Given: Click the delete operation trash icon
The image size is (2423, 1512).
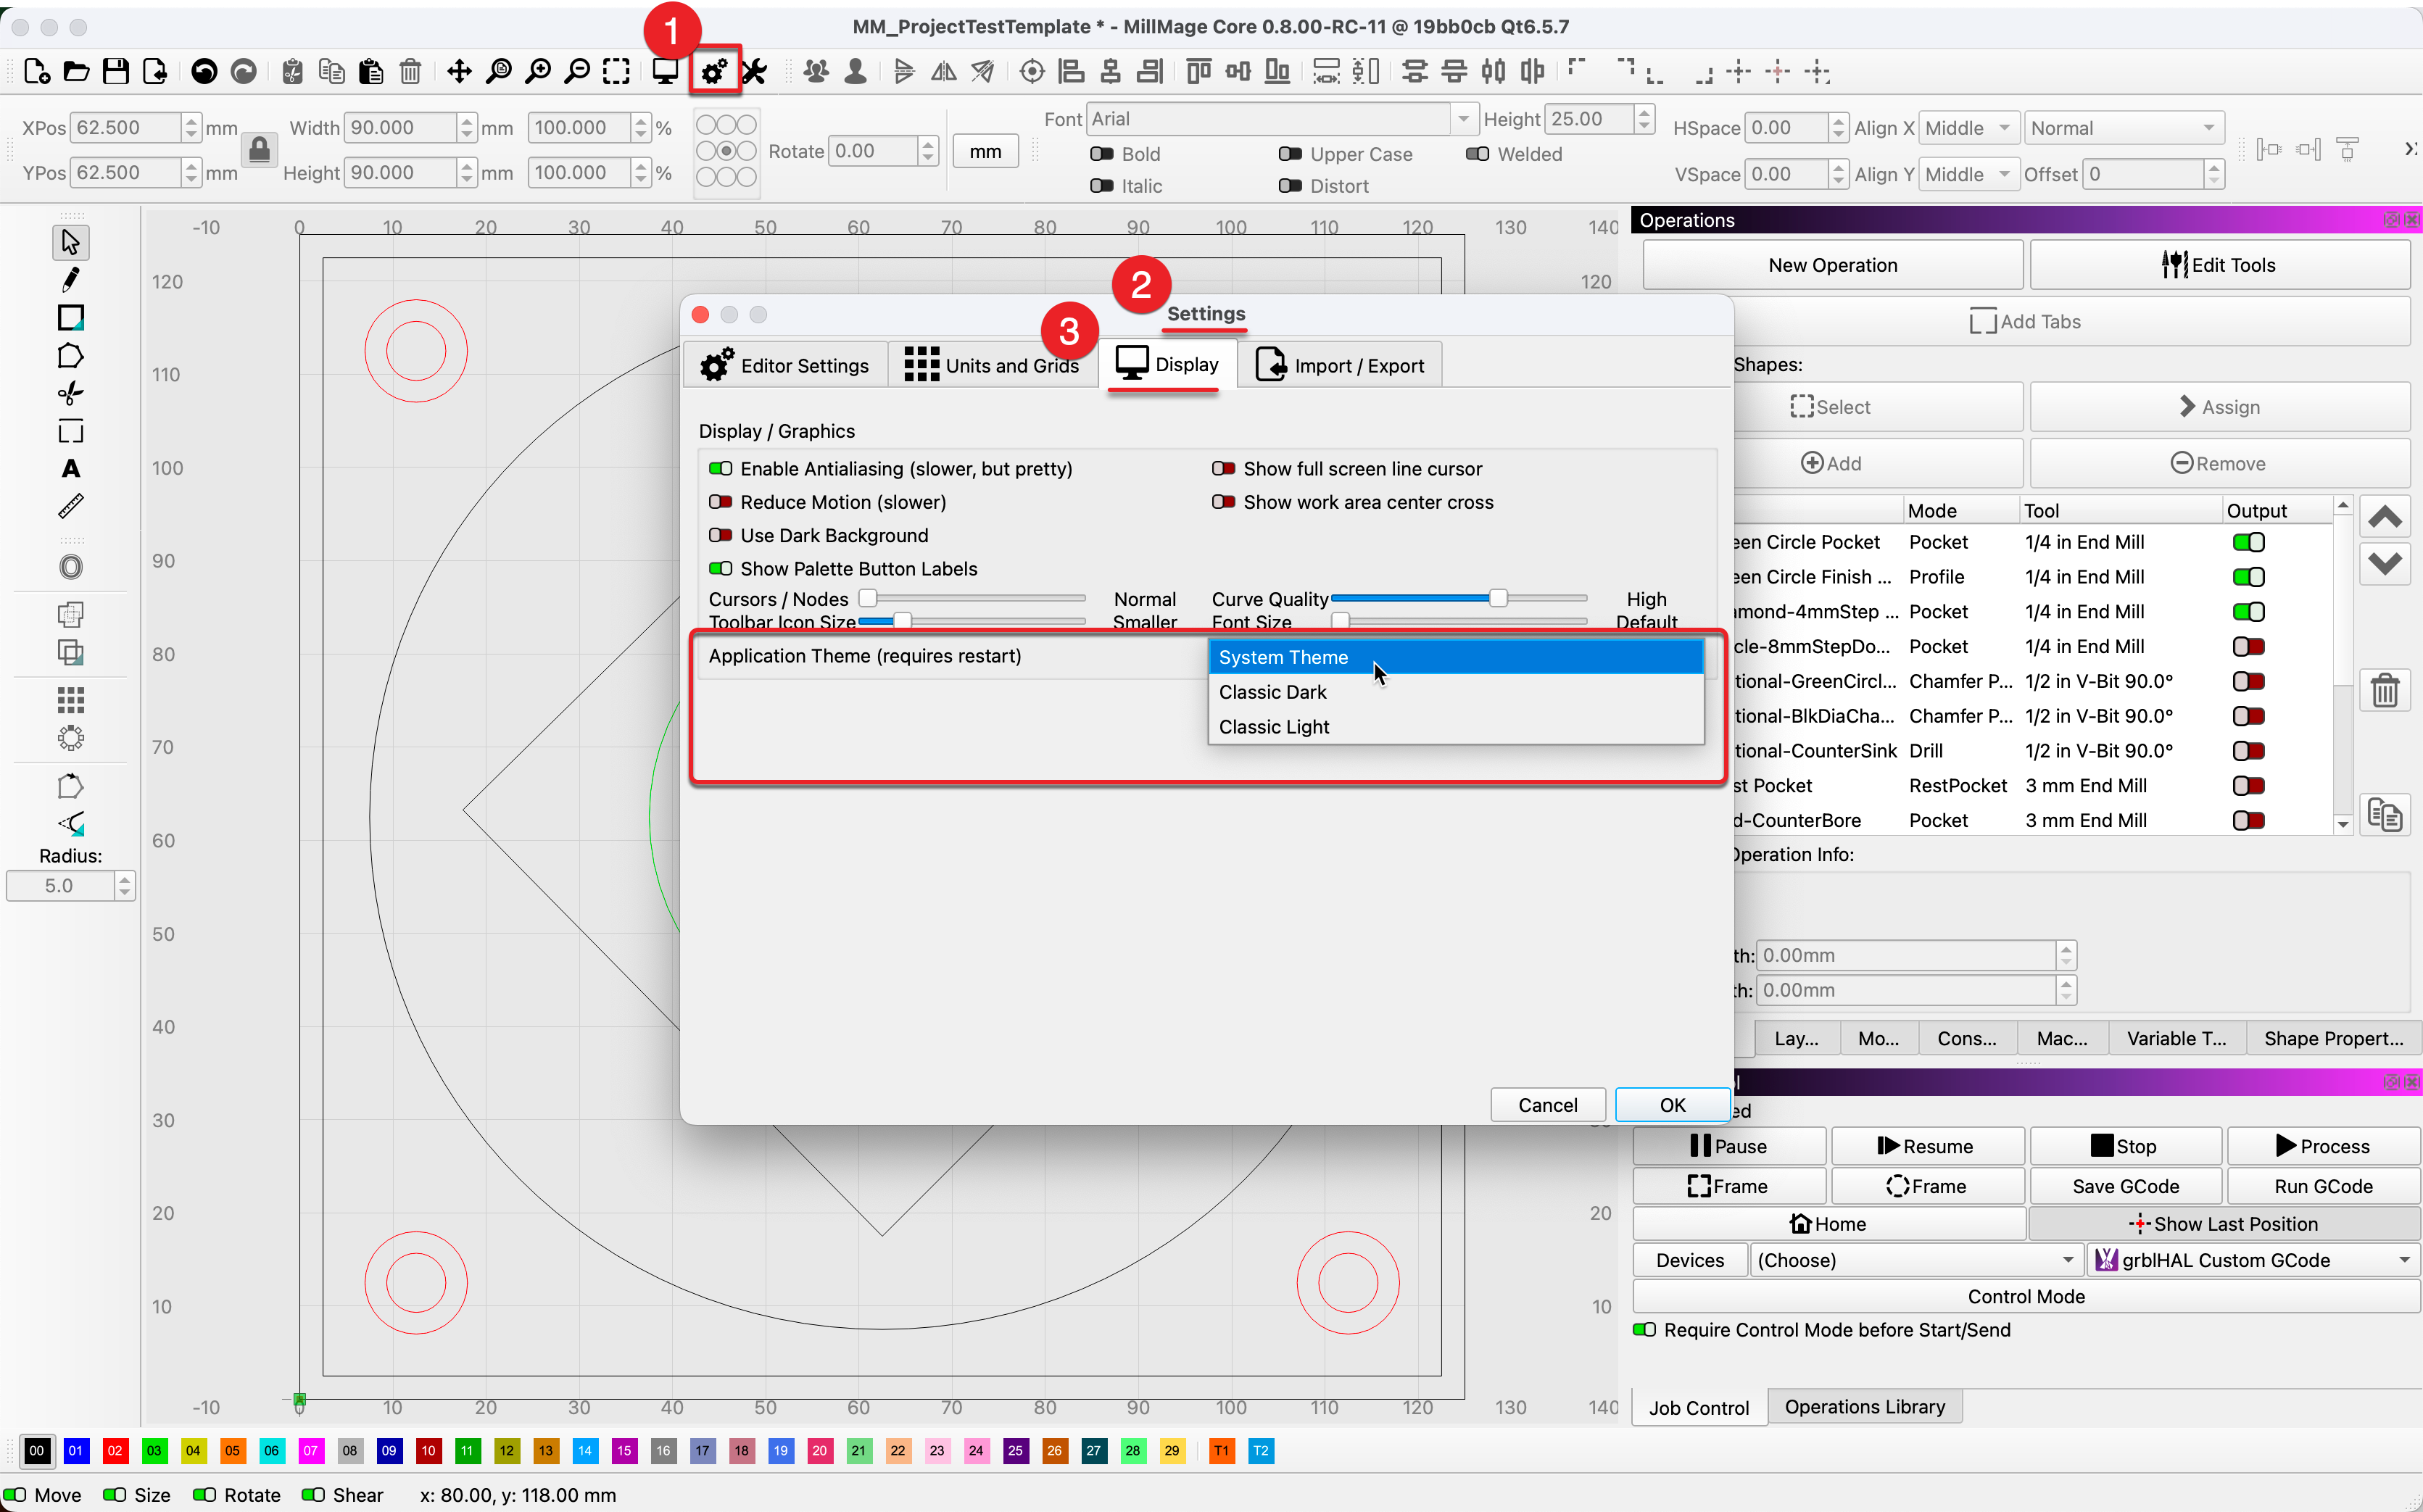Looking at the screenshot, I should point(2384,690).
